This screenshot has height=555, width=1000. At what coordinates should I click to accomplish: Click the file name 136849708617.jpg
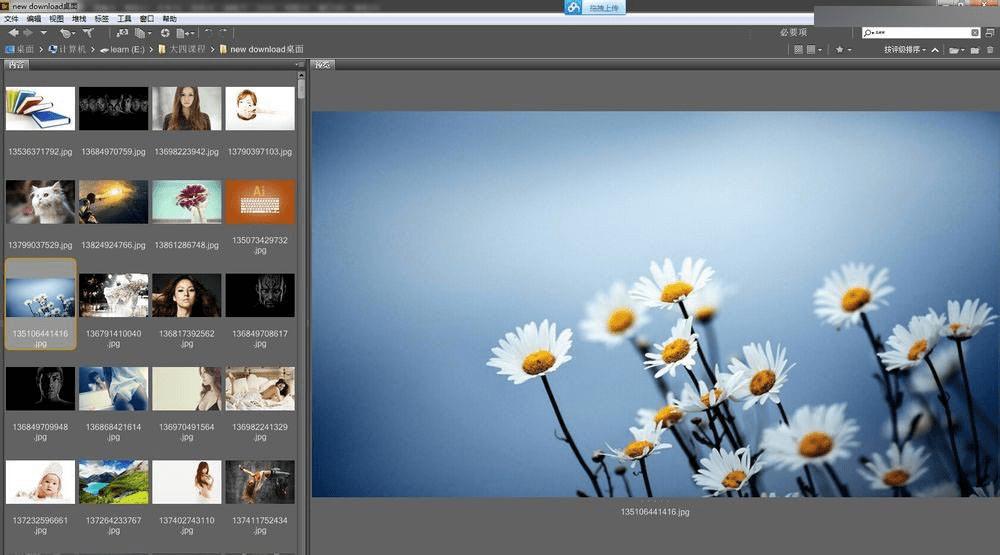[x=260, y=339]
